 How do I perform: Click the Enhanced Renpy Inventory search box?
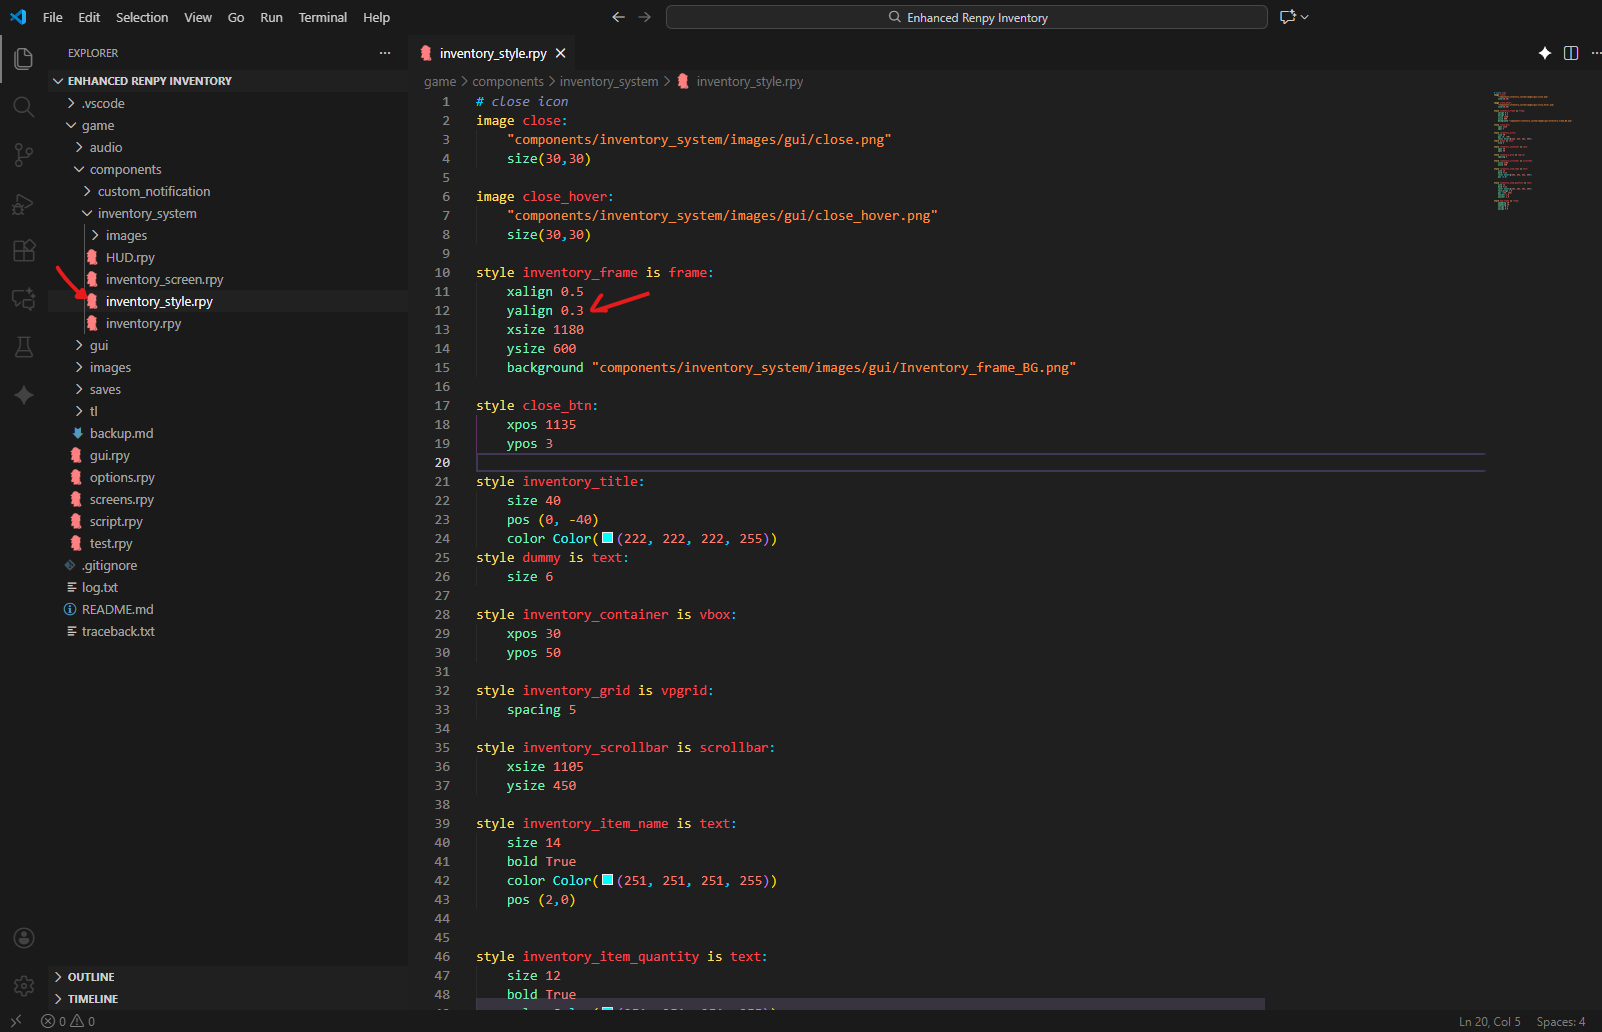966,17
